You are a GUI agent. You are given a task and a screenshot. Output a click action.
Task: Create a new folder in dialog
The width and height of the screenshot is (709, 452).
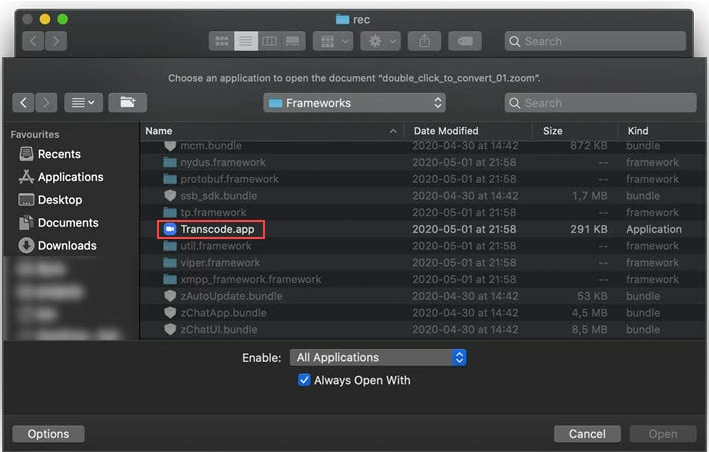point(128,103)
